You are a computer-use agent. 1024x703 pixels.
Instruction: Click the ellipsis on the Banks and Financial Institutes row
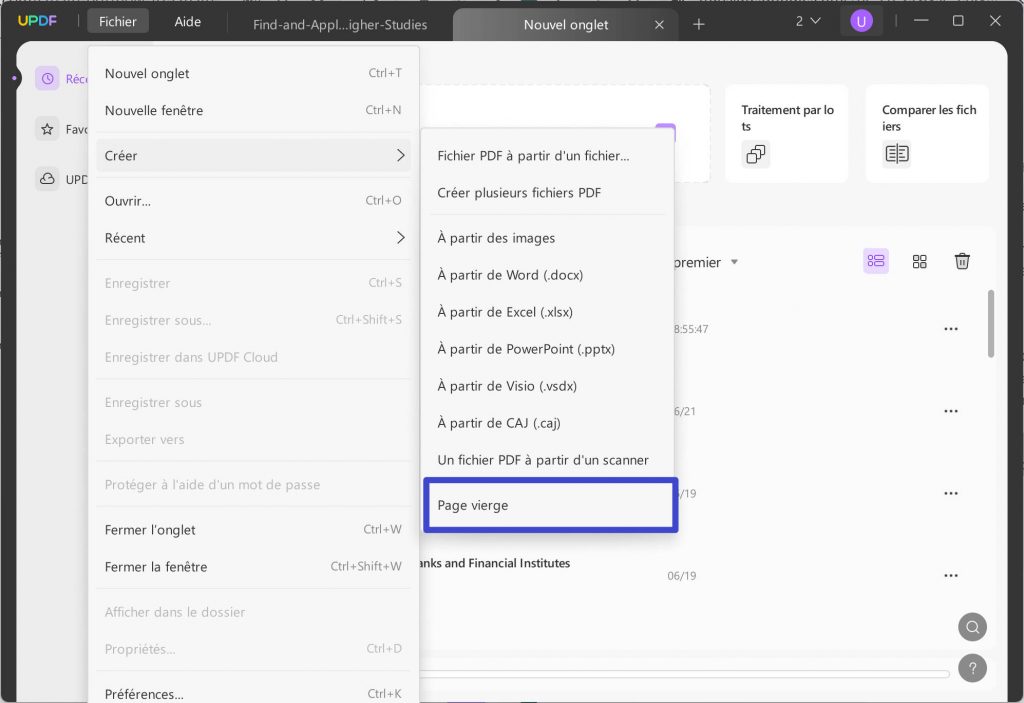pos(951,575)
